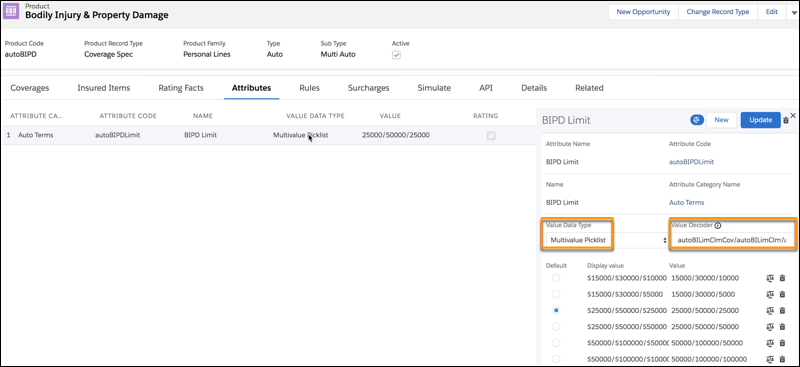This screenshot has height=367, width=800.
Task: Click the 25000/50000/25000 value table cell
Action: tap(396, 135)
